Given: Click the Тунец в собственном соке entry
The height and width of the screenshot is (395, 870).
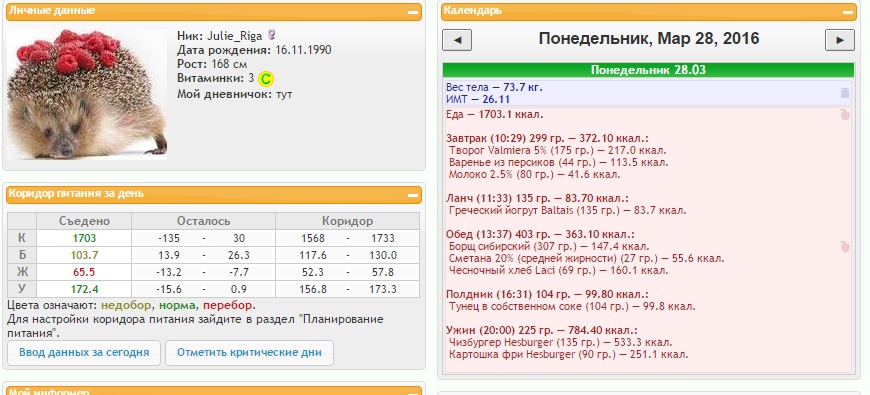Looking at the screenshot, I should 571,306.
